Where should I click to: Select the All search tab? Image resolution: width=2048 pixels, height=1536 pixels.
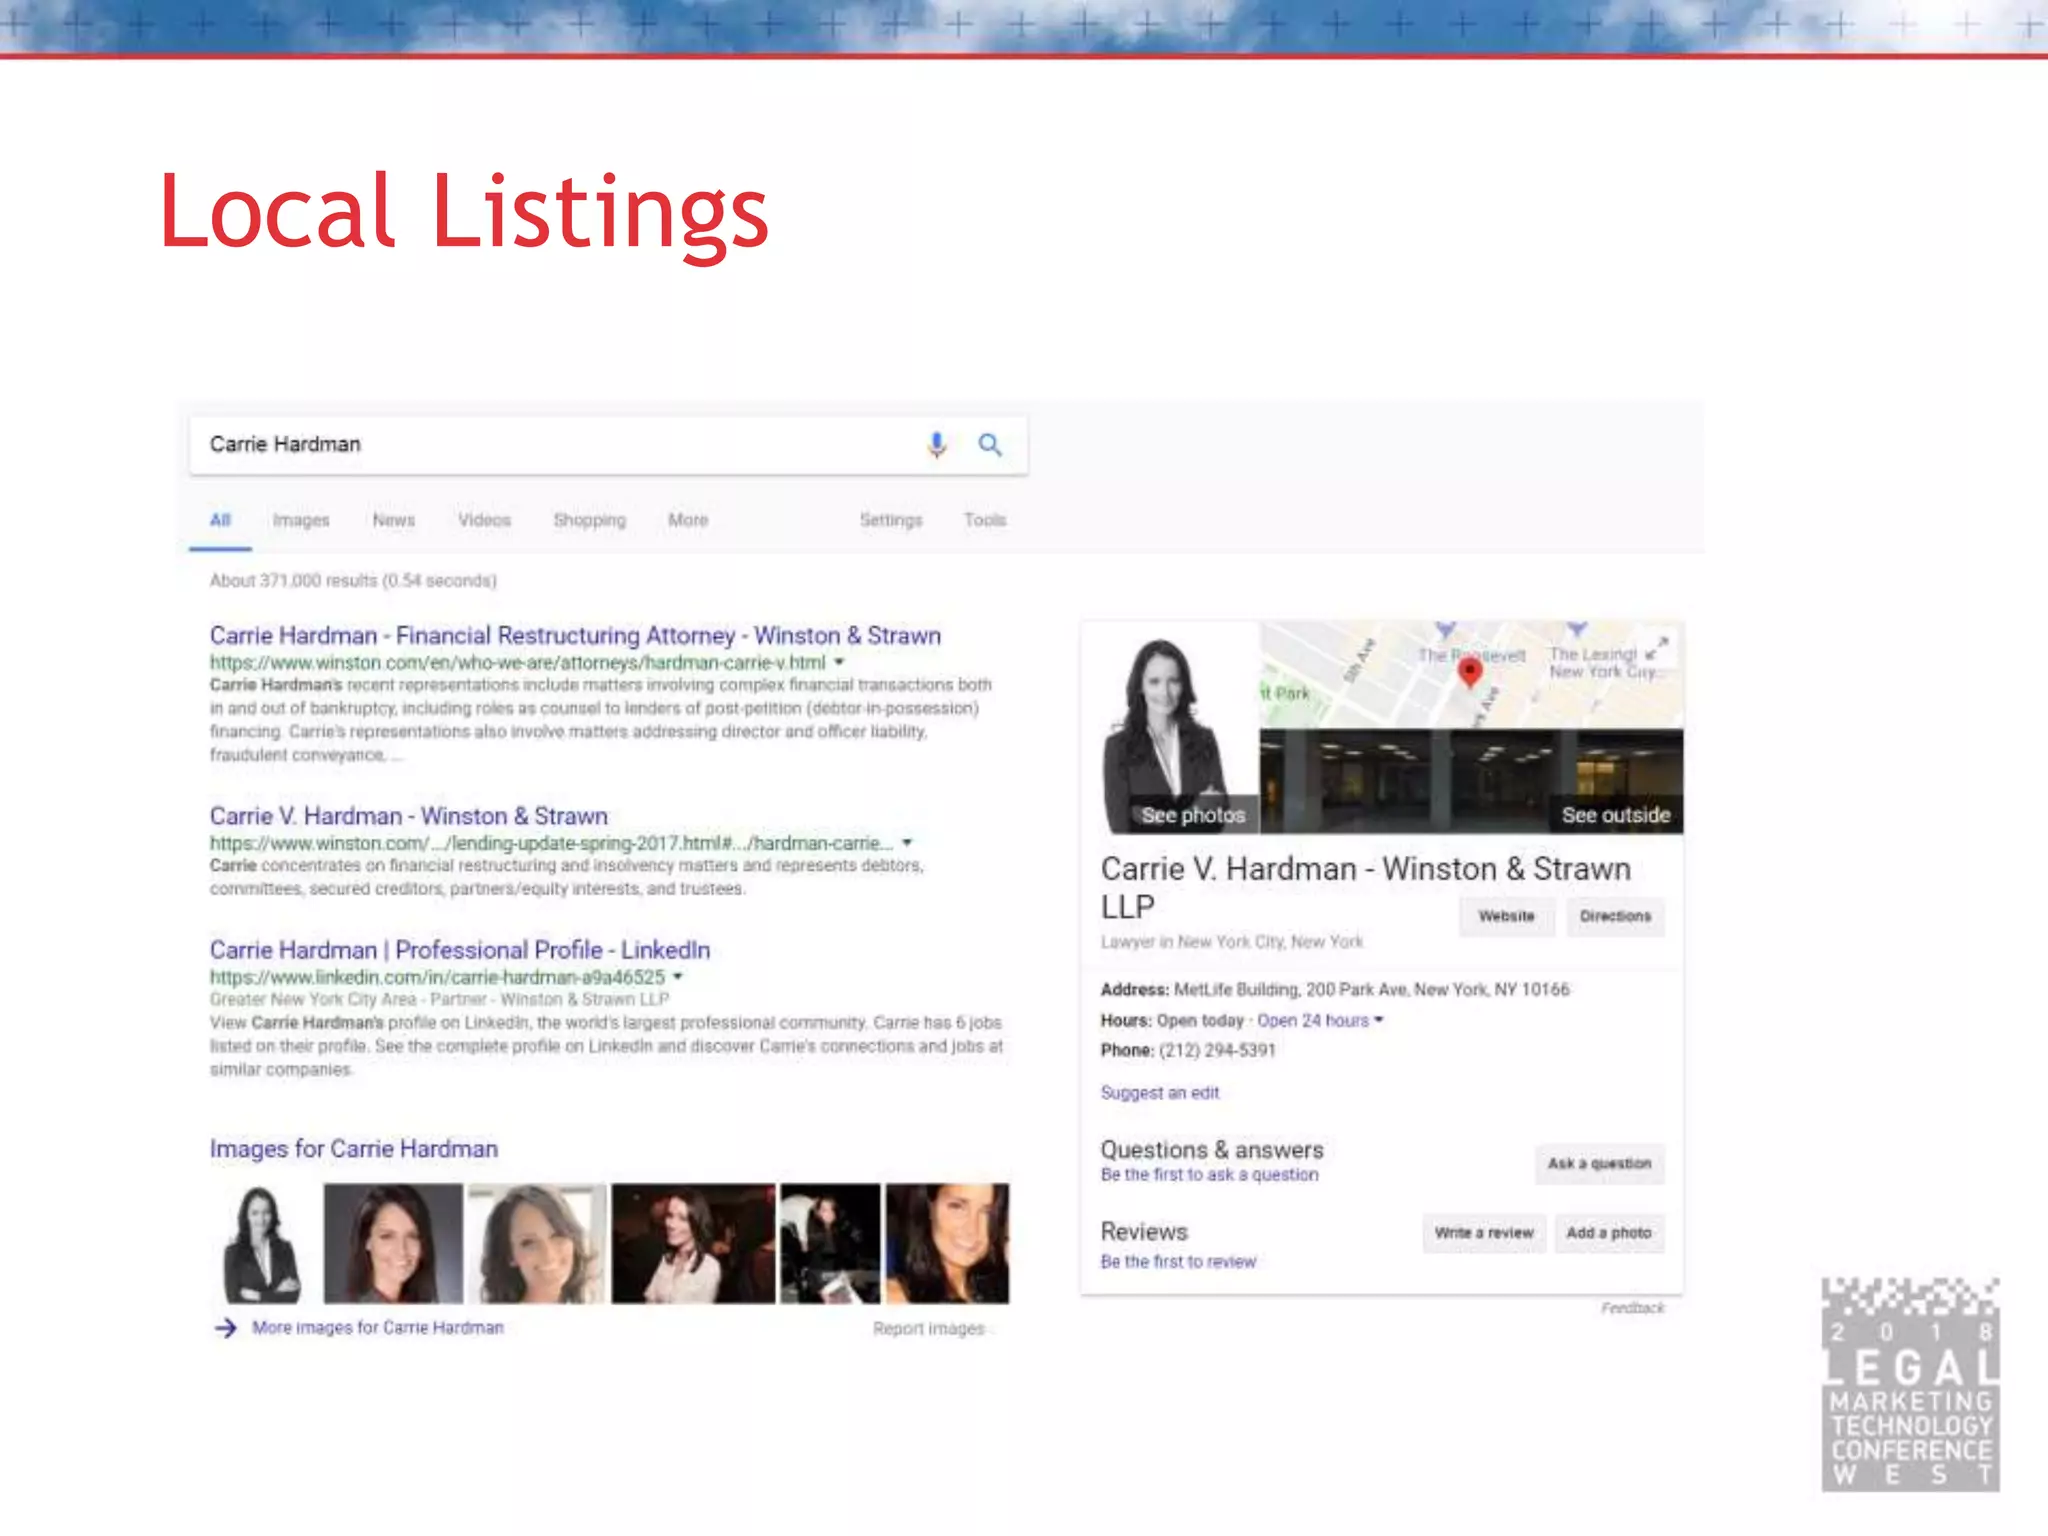click(220, 520)
